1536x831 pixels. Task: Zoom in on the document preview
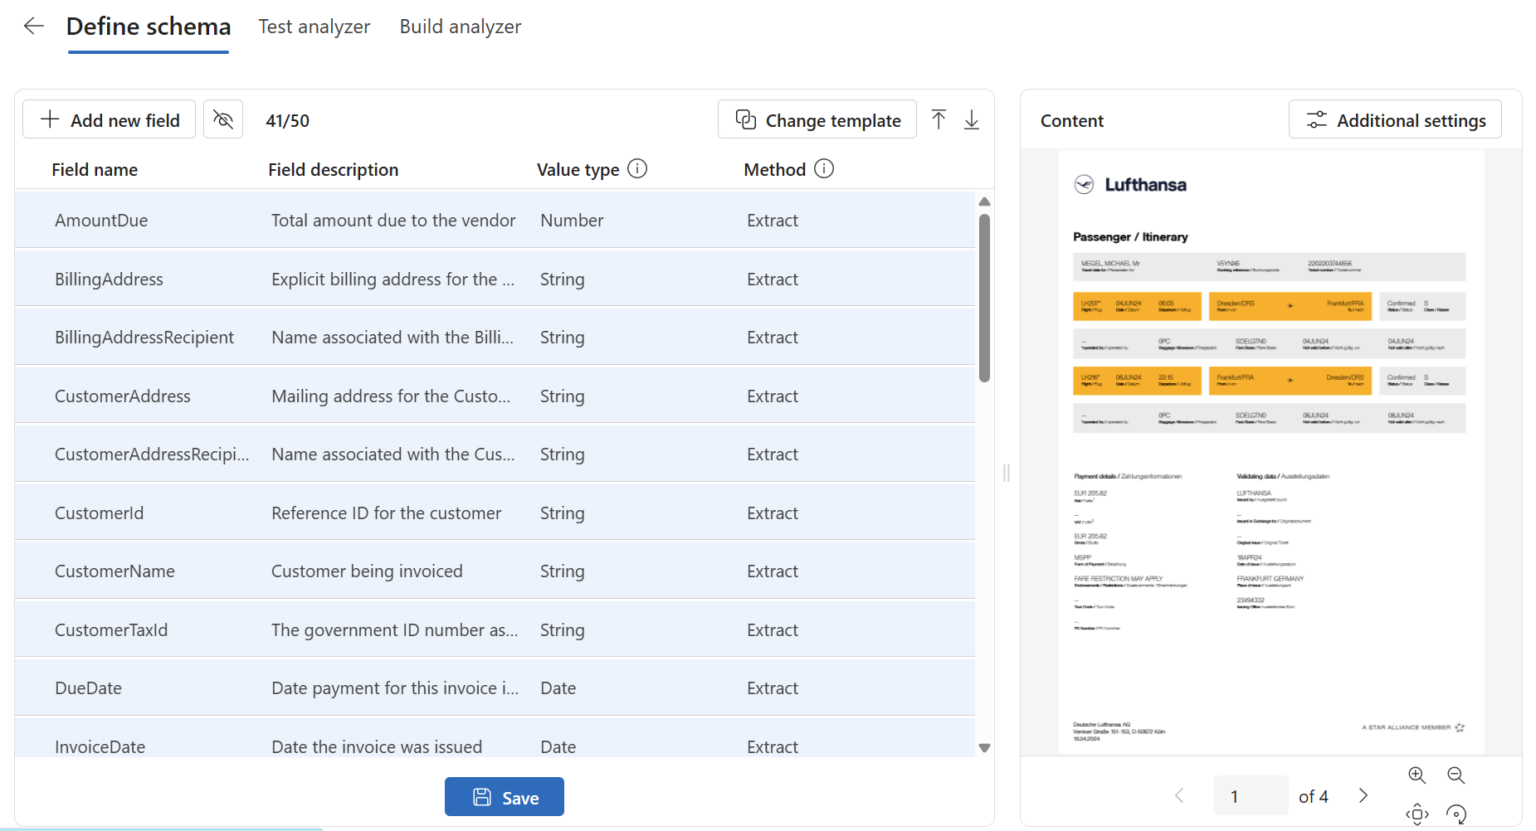pyautogui.click(x=1417, y=775)
